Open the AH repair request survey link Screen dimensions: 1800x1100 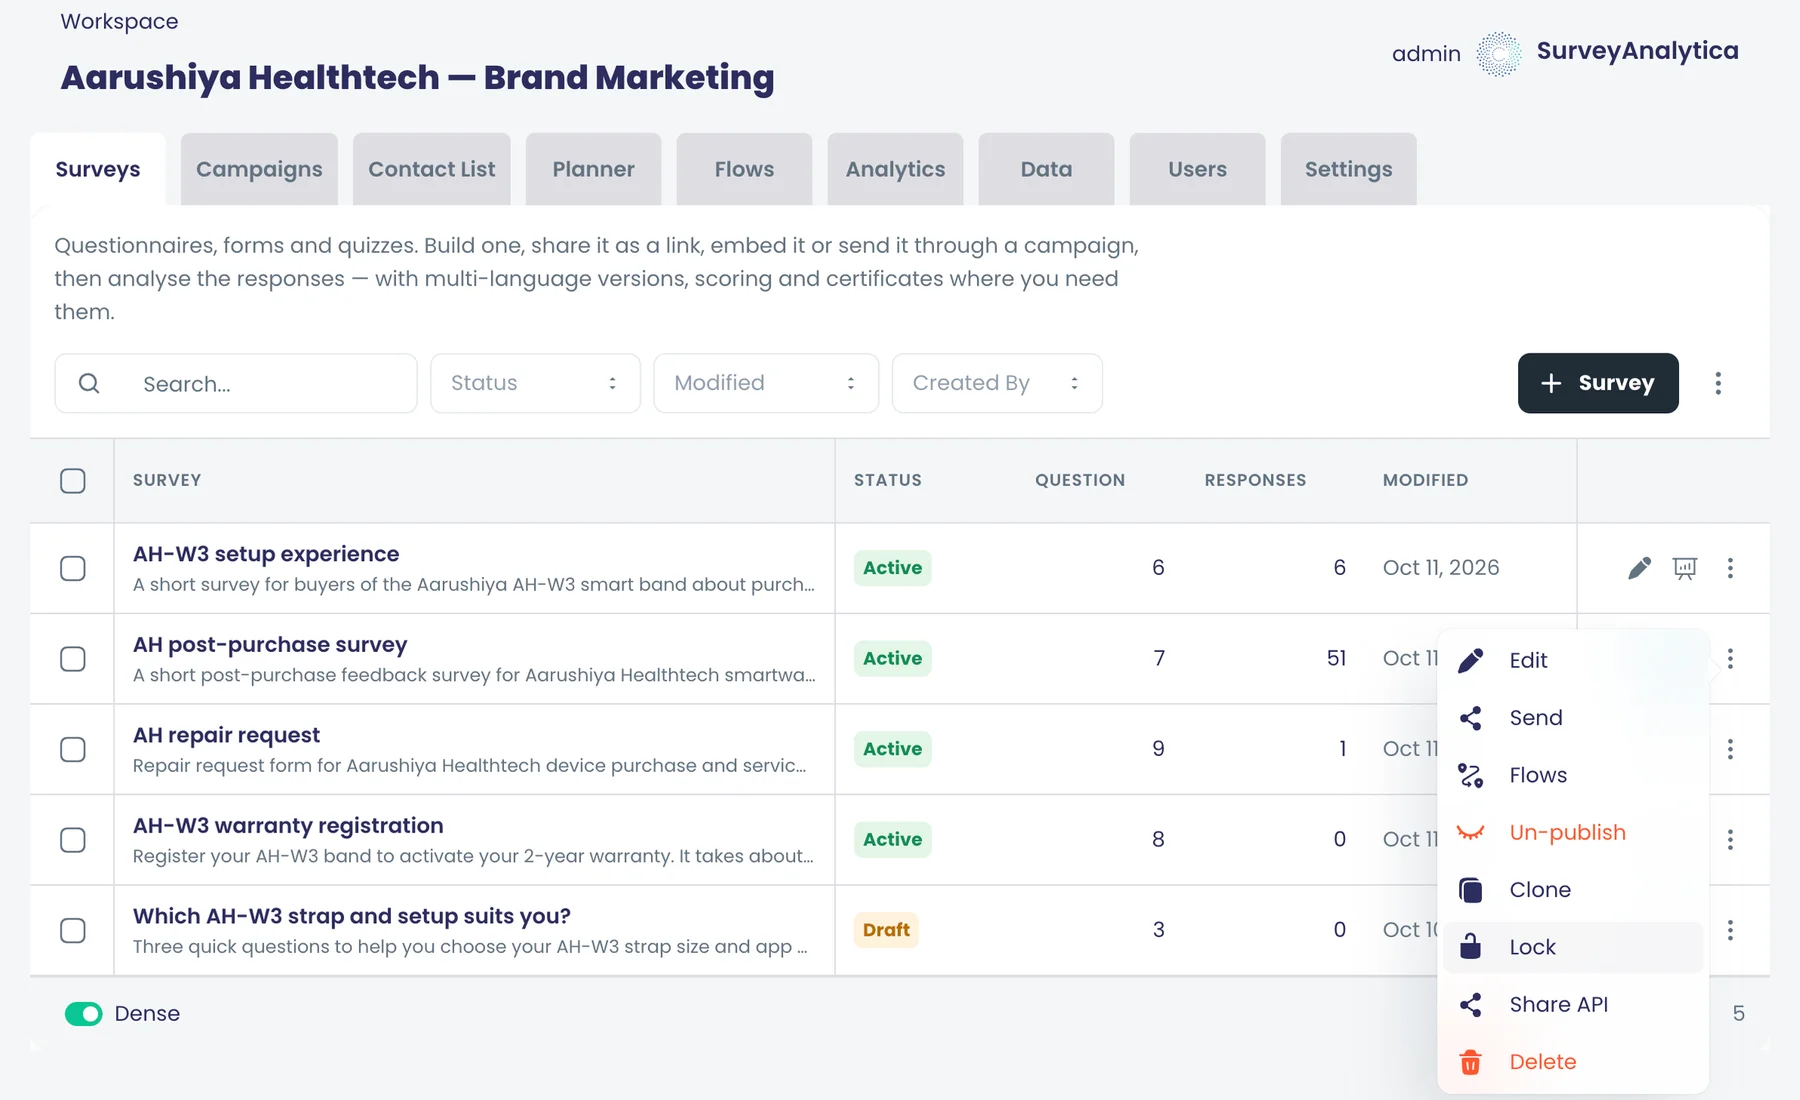pos(226,735)
